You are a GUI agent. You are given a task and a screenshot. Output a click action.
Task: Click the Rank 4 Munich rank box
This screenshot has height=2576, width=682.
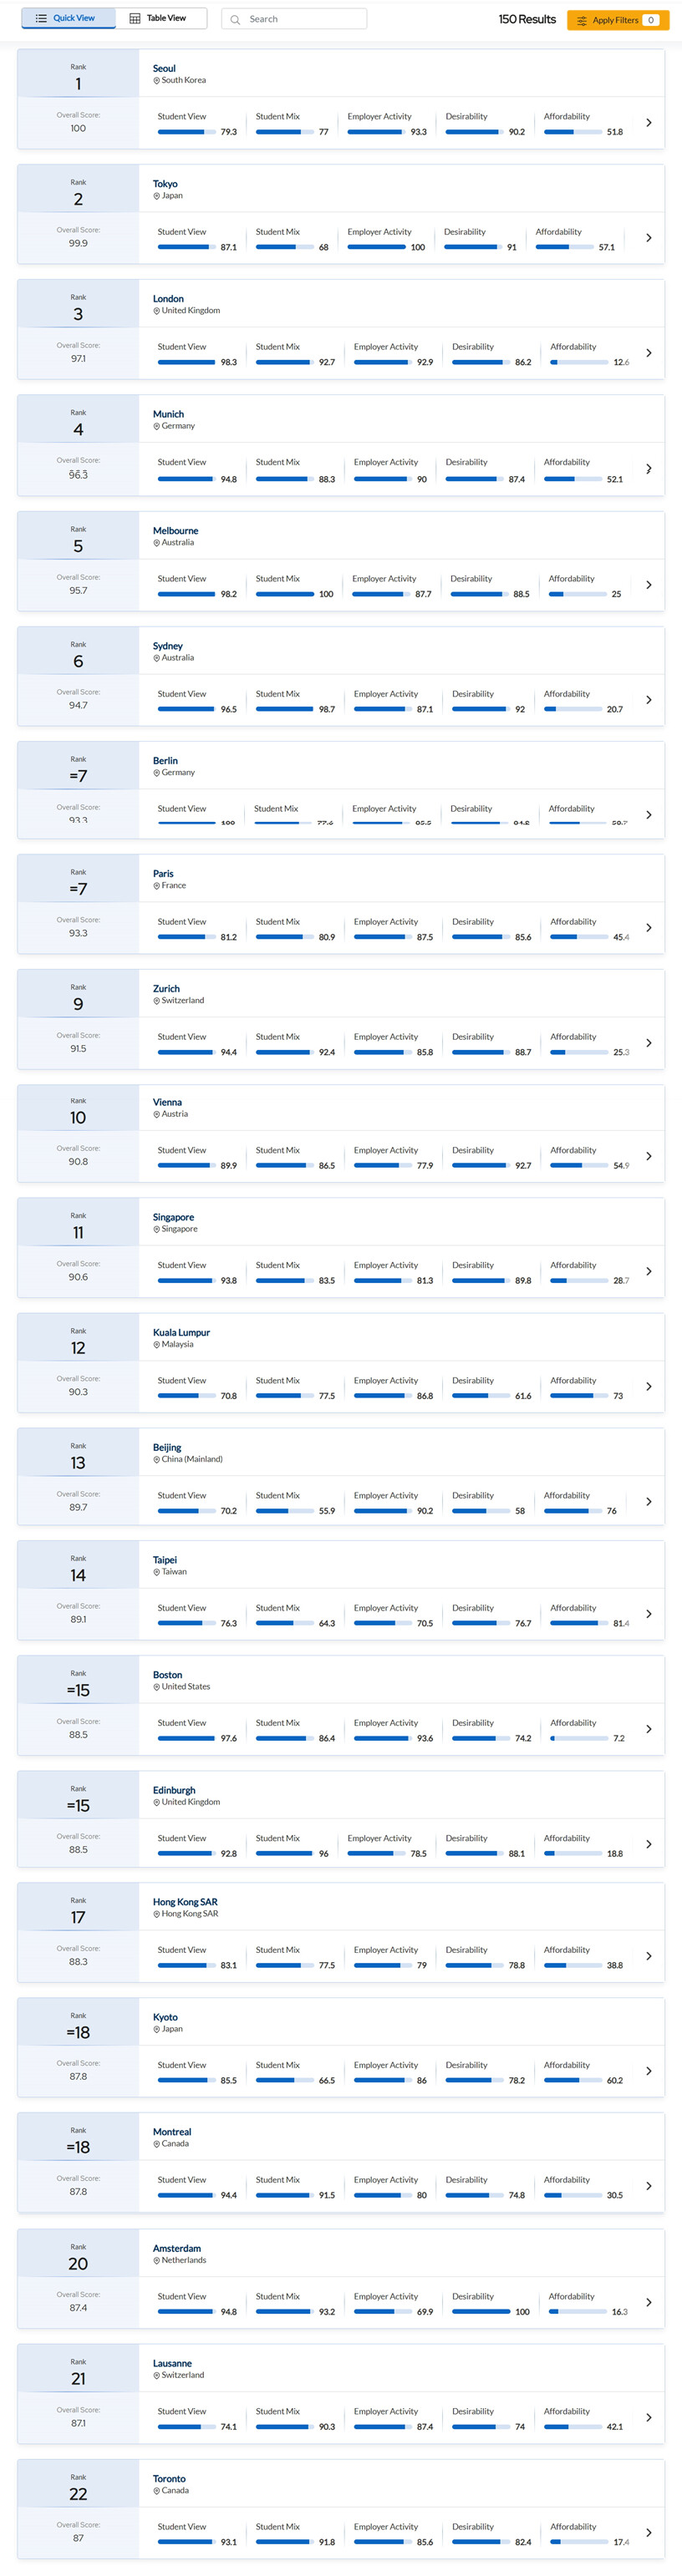point(78,422)
